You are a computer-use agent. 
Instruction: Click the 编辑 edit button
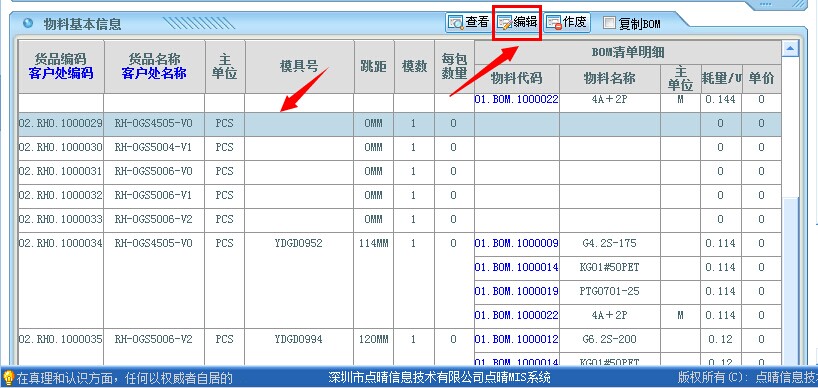click(518, 22)
